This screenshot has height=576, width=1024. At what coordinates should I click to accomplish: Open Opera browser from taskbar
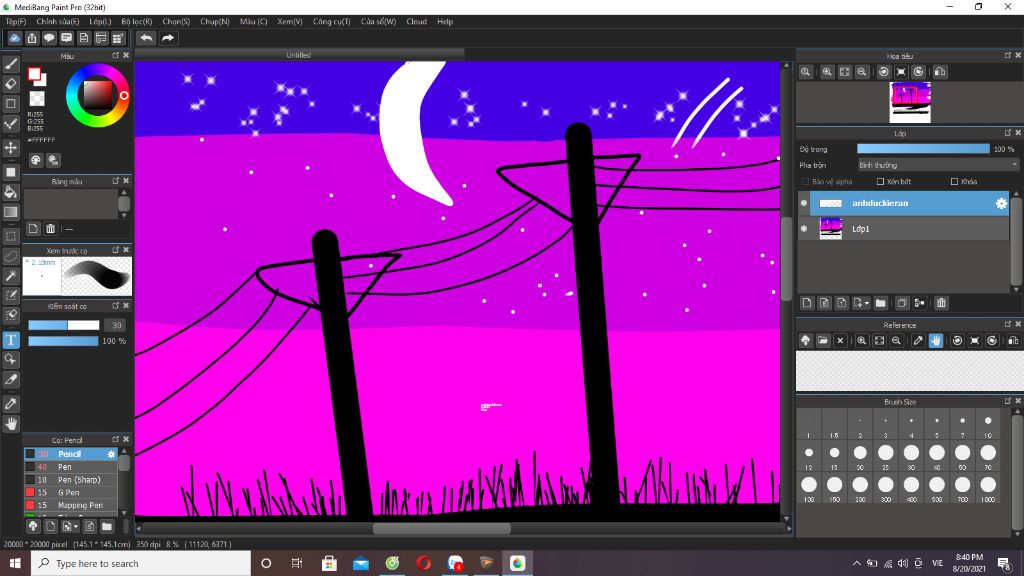(423, 563)
